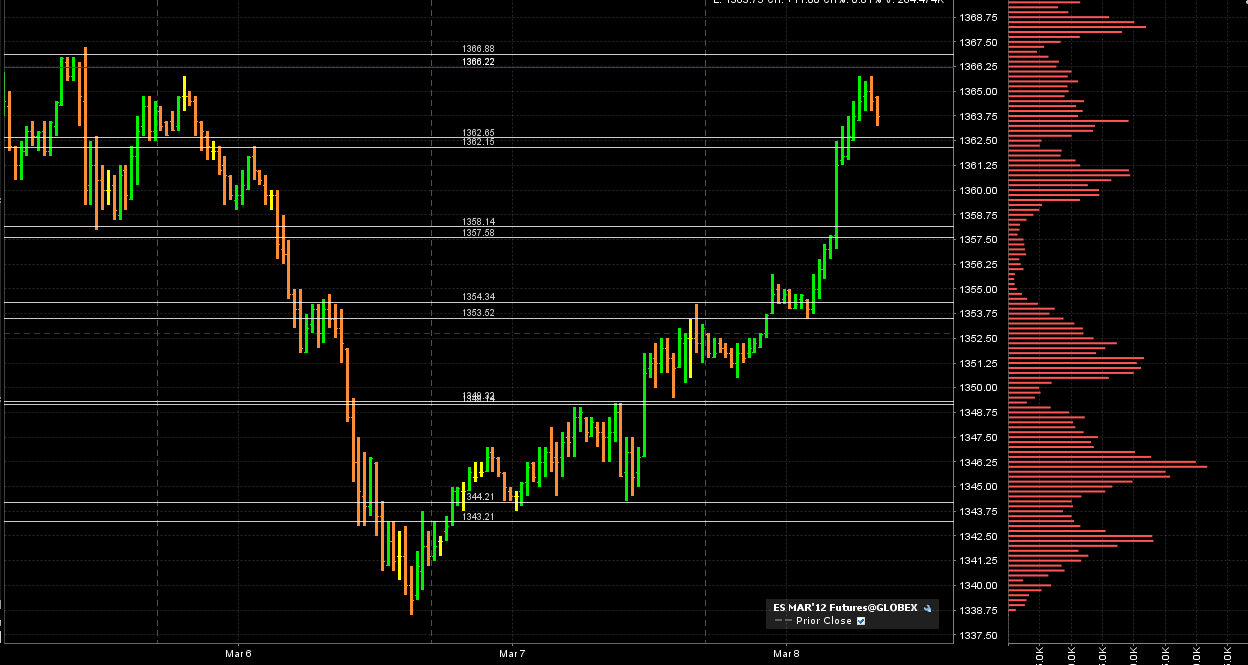Click the 1347.50 price axis label
The image size is (1248, 665).
click(x=978, y=437)
